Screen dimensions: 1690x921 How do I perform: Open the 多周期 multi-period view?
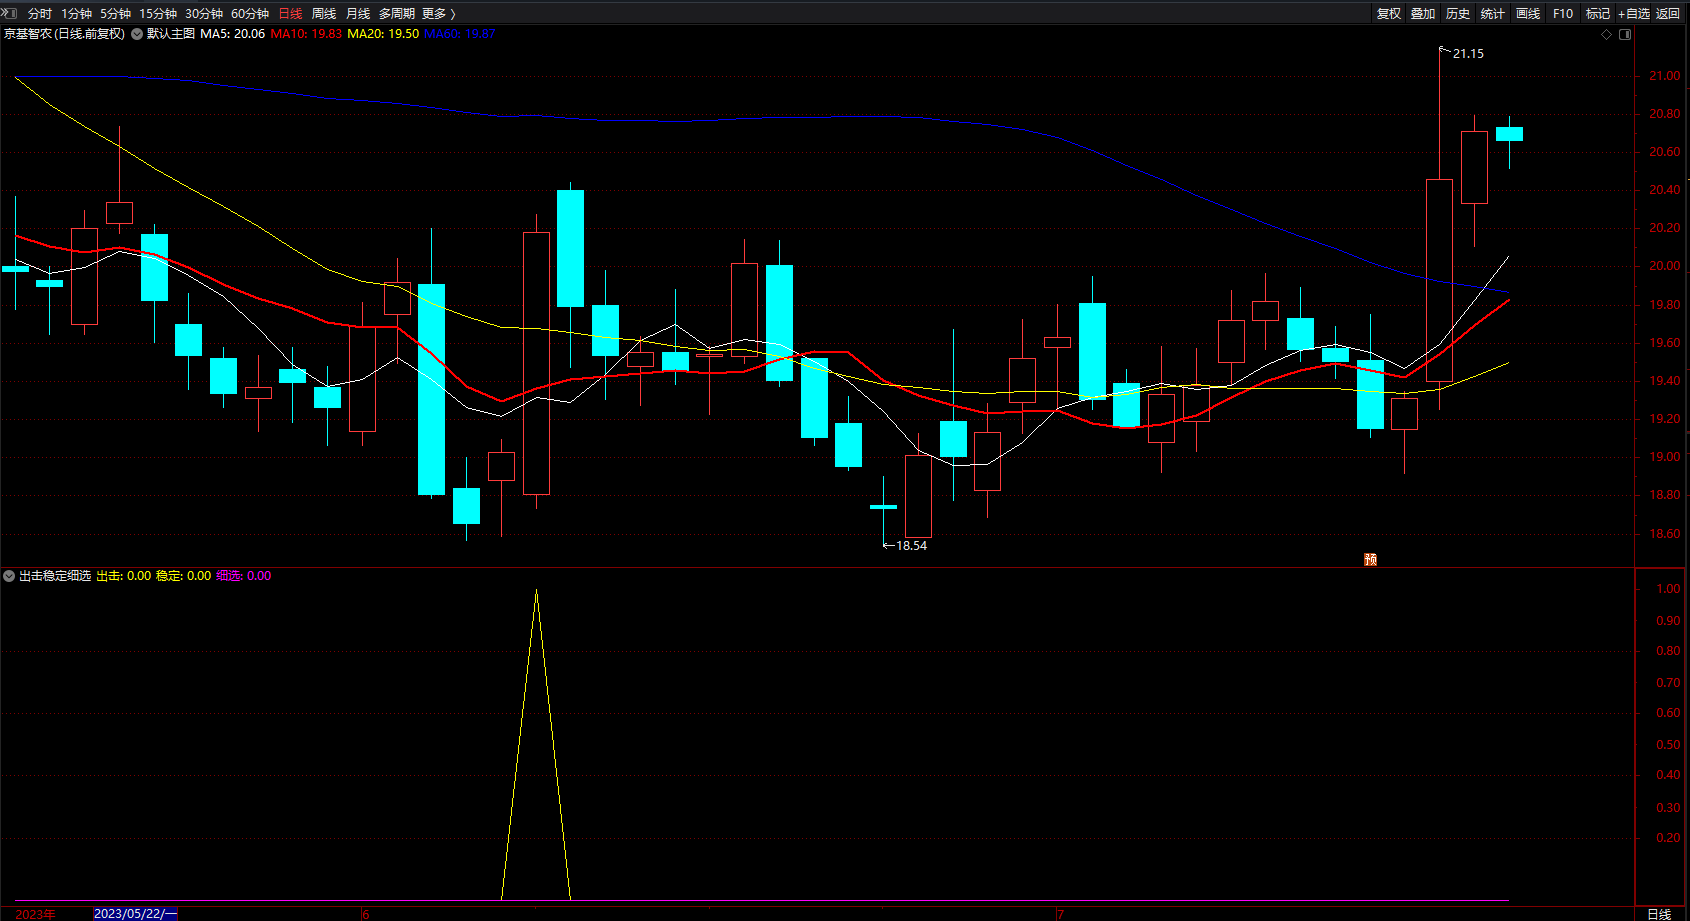(397, 14)
